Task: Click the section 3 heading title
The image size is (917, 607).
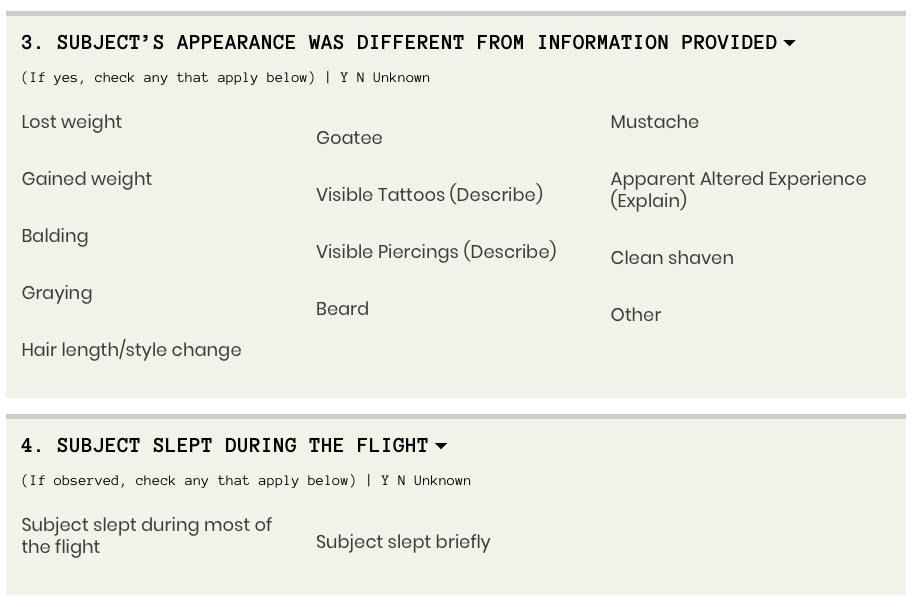Action: [x=398, y=43]
